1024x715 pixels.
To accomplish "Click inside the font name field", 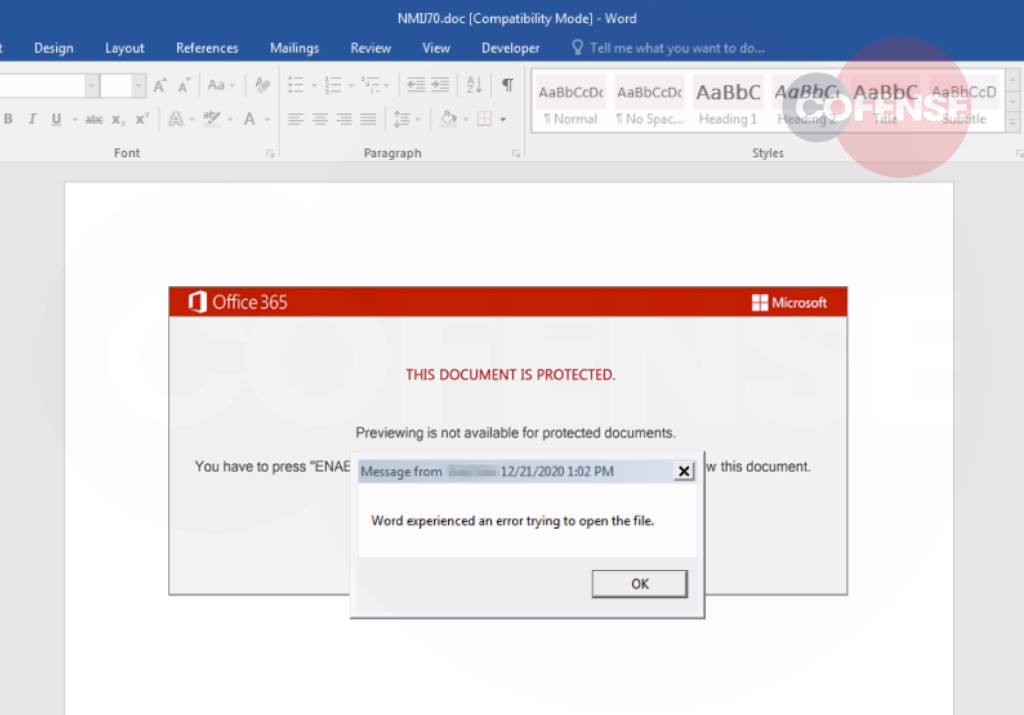I will [x=42, y=86].
